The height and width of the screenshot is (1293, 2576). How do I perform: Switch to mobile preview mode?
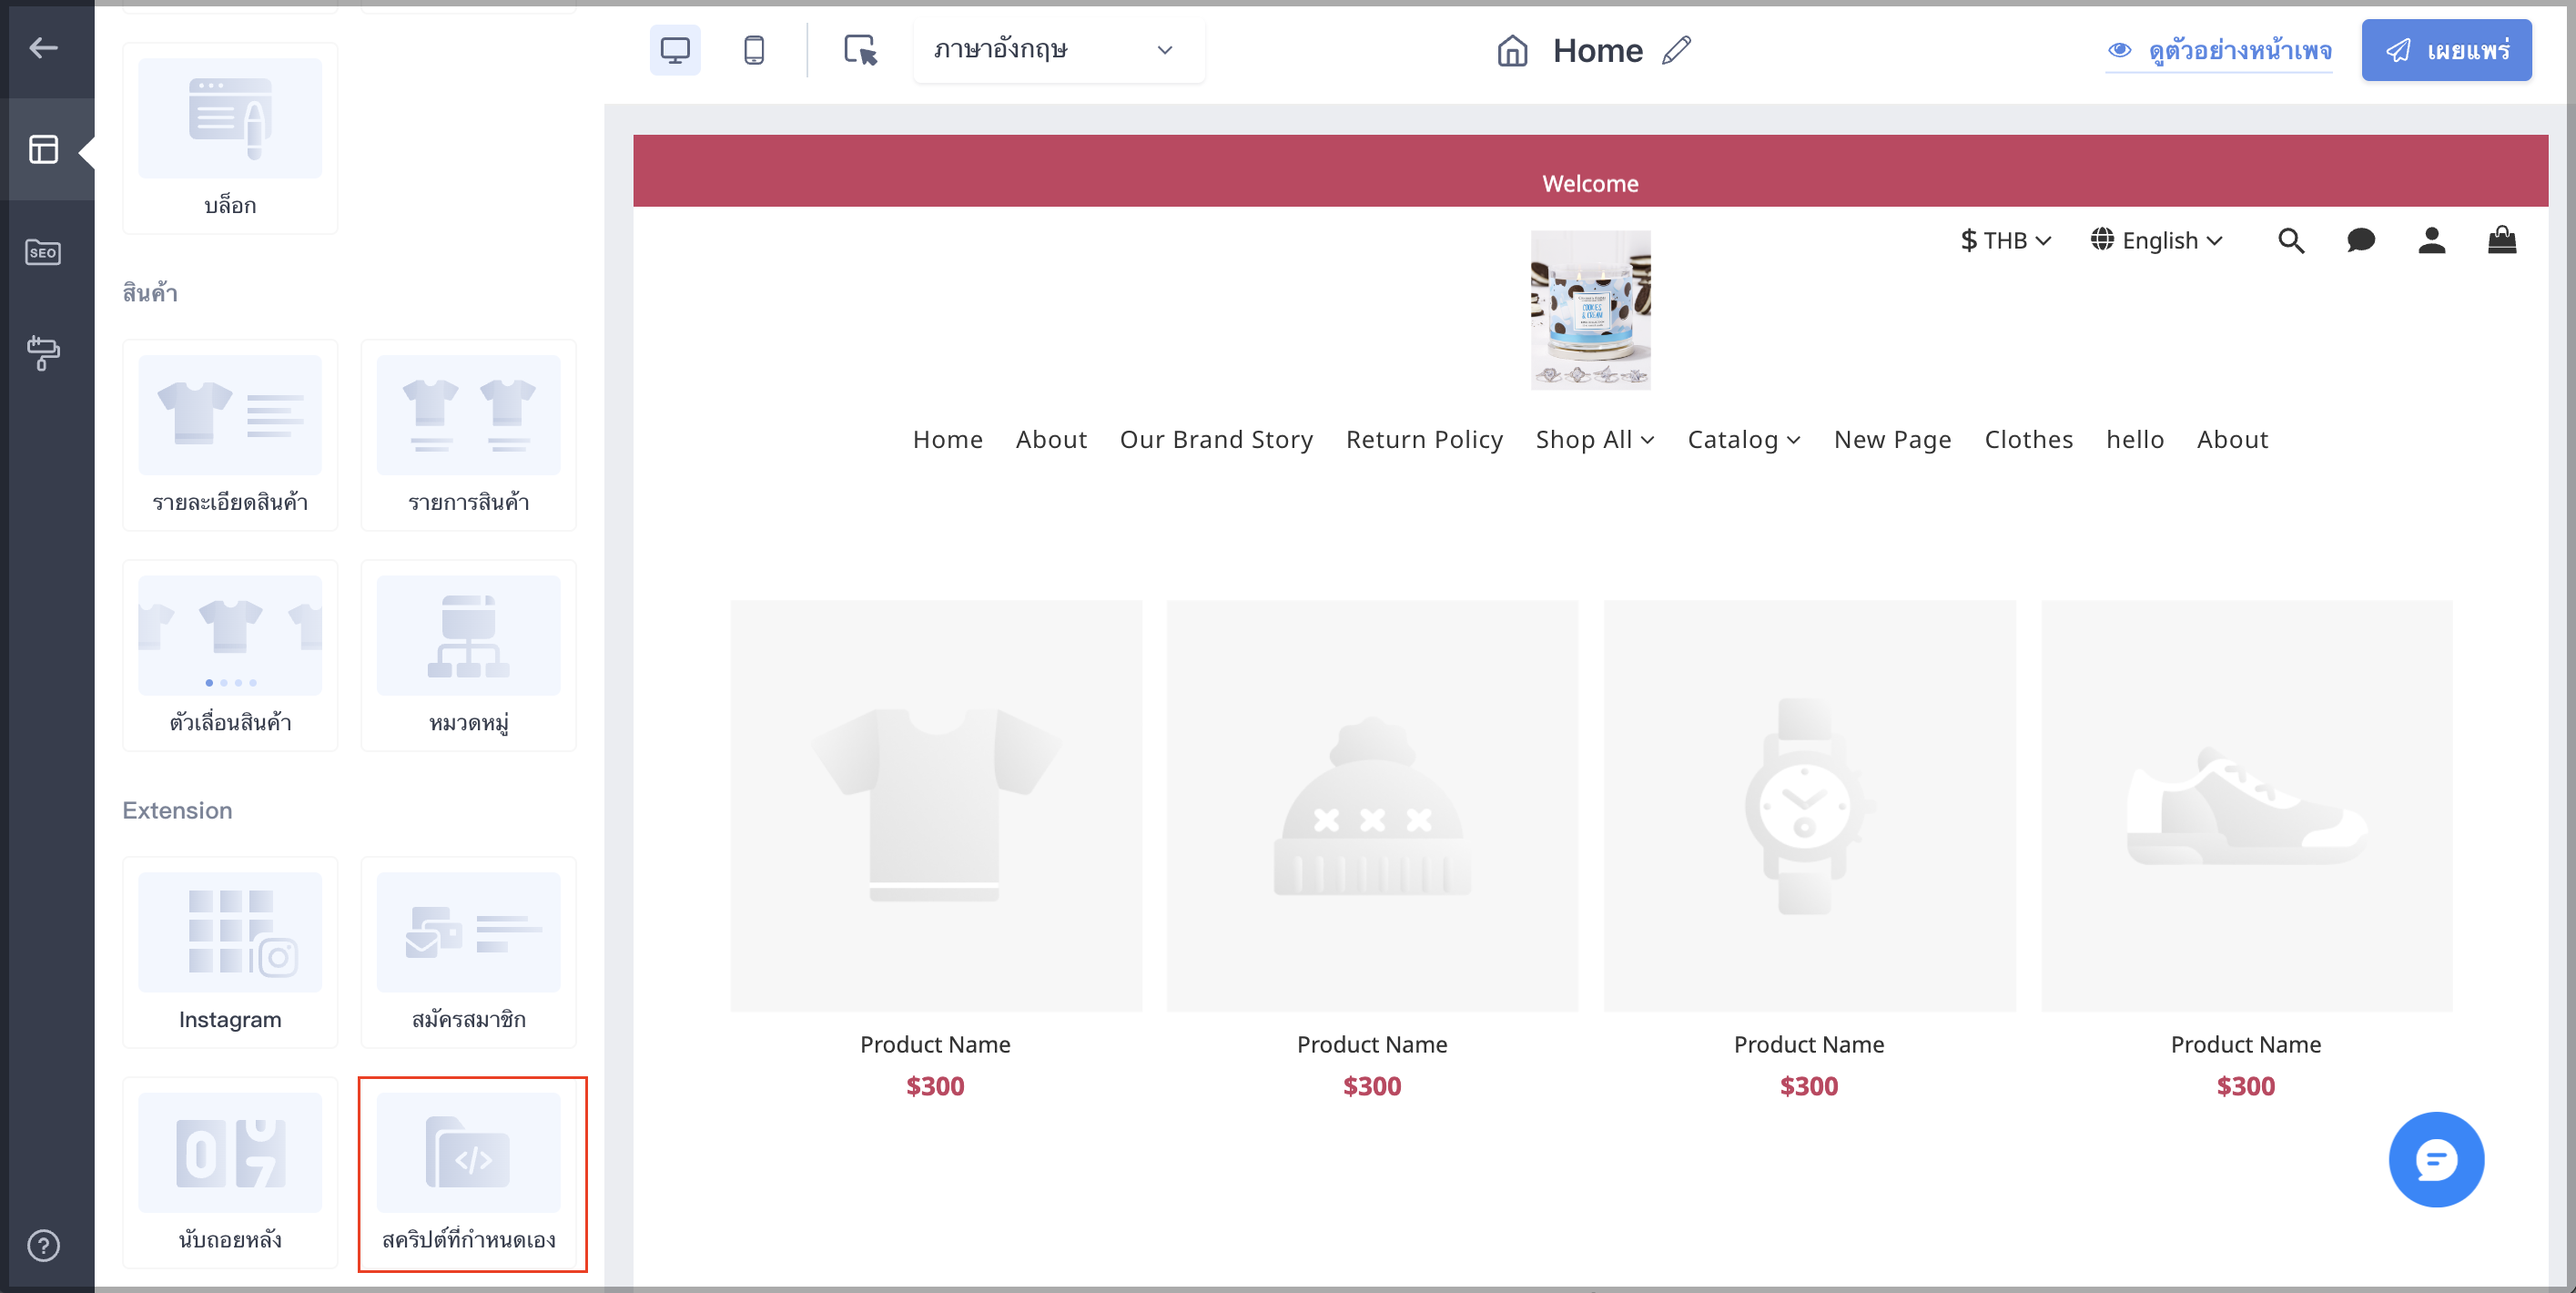(754, 50)
